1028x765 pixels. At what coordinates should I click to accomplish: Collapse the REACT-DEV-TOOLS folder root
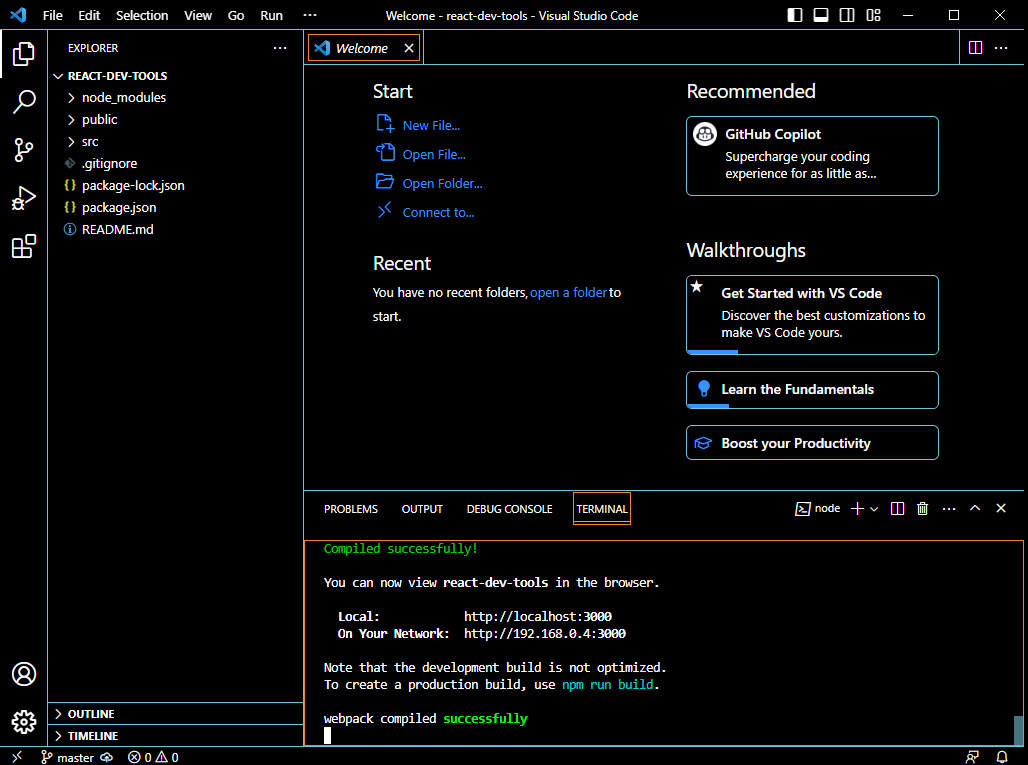(x=176, y=76)
